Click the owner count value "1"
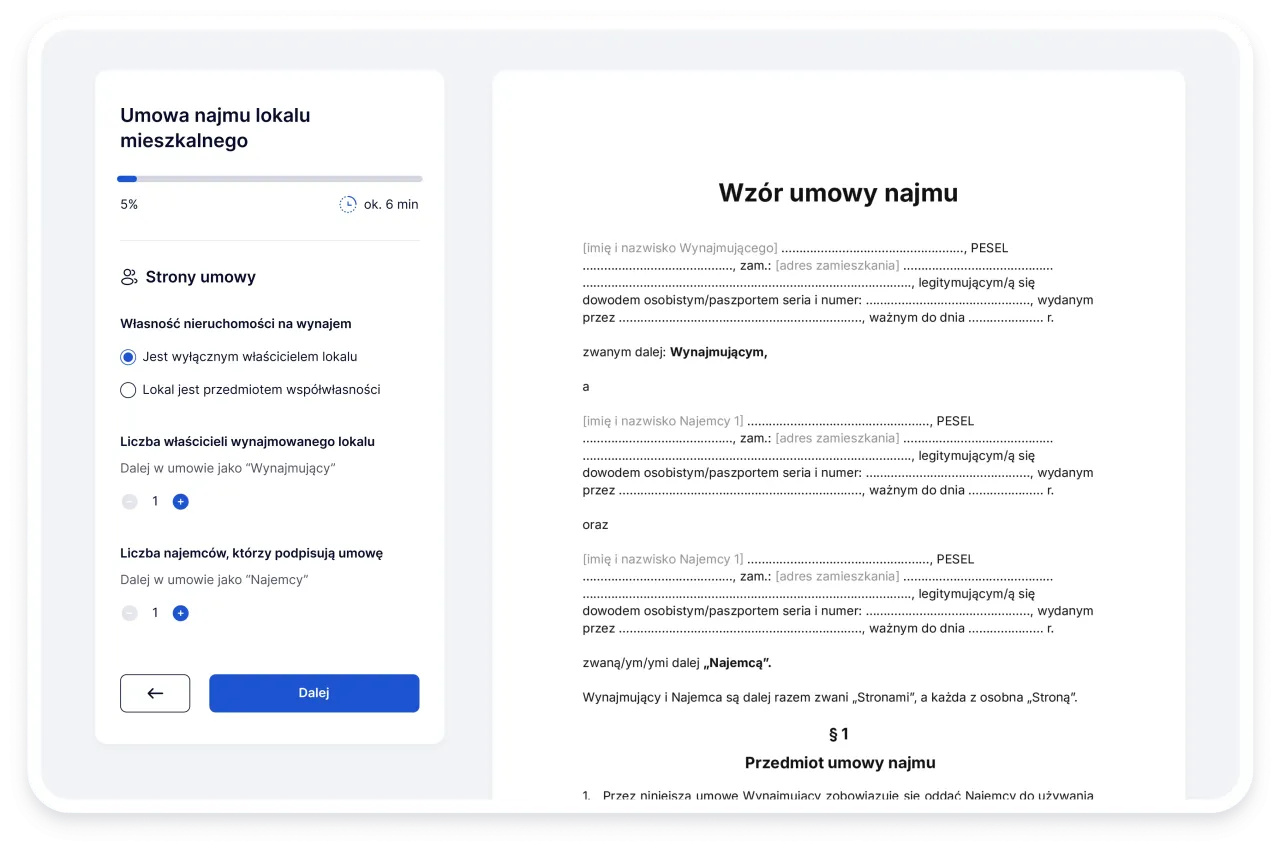1280x851 pixels. coord(154,501)
